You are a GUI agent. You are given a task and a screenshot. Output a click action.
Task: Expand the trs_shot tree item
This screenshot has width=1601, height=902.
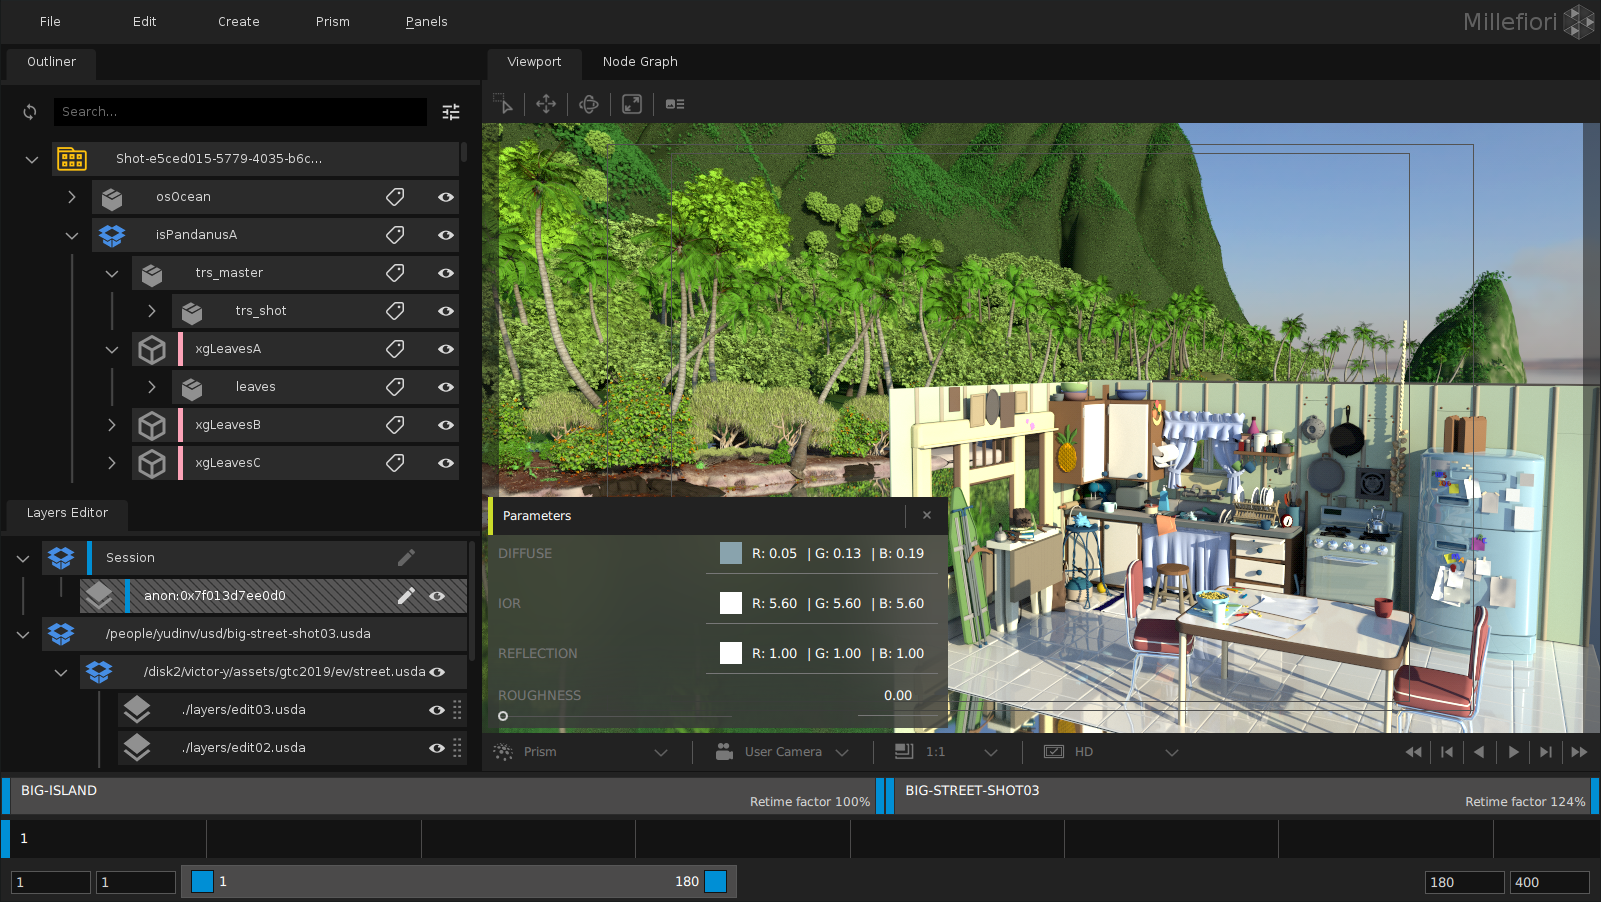pos(152,311)
